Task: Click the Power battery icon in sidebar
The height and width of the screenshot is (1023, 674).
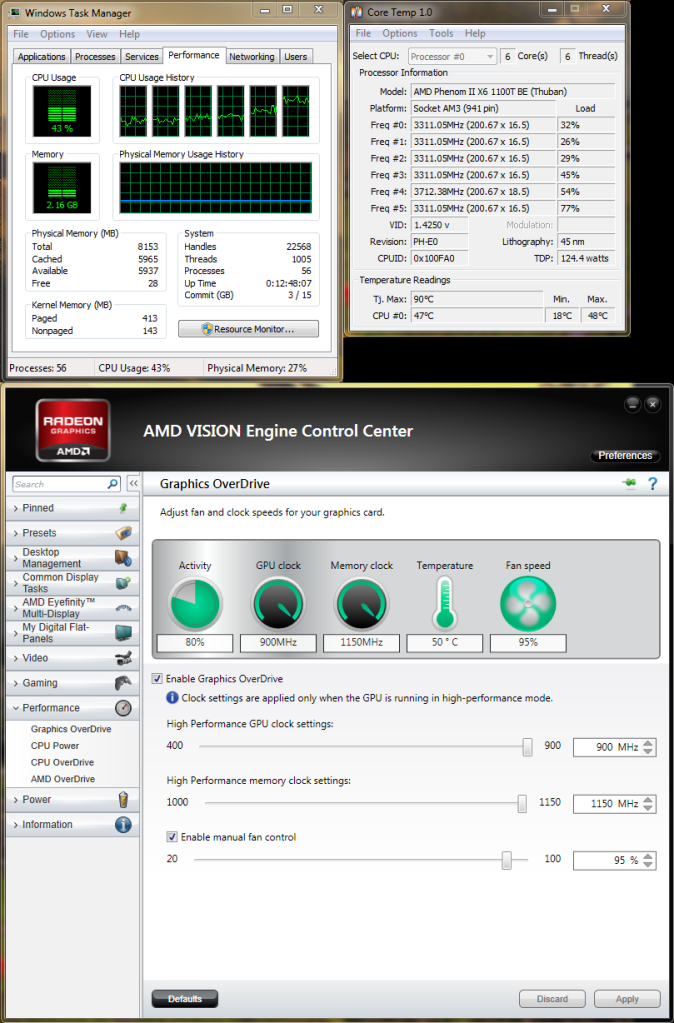Action: [123, 799]
